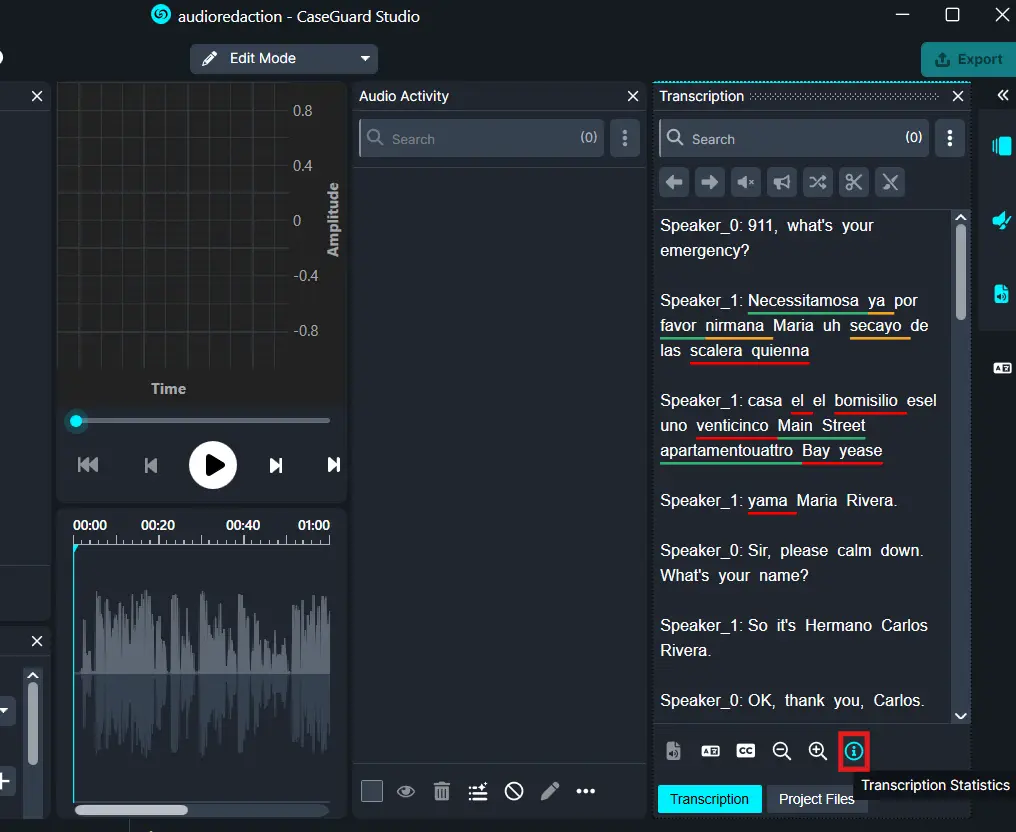Click the 00:40 timeline marker
This screenshot has height=832, width=1016.
(242, 526)
